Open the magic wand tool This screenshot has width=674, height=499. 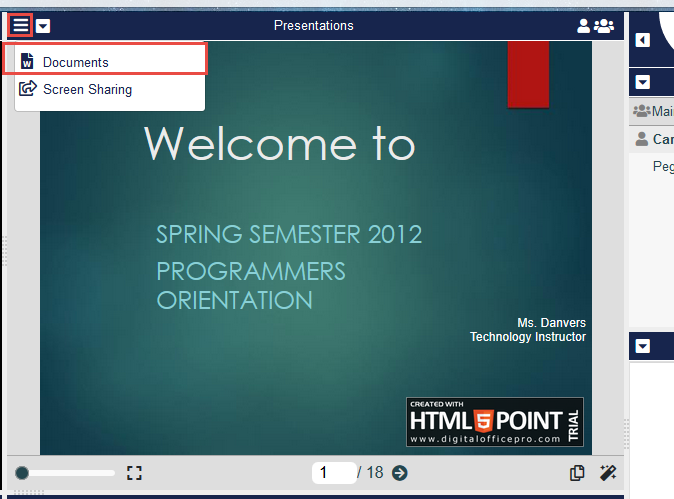[606, 473]
